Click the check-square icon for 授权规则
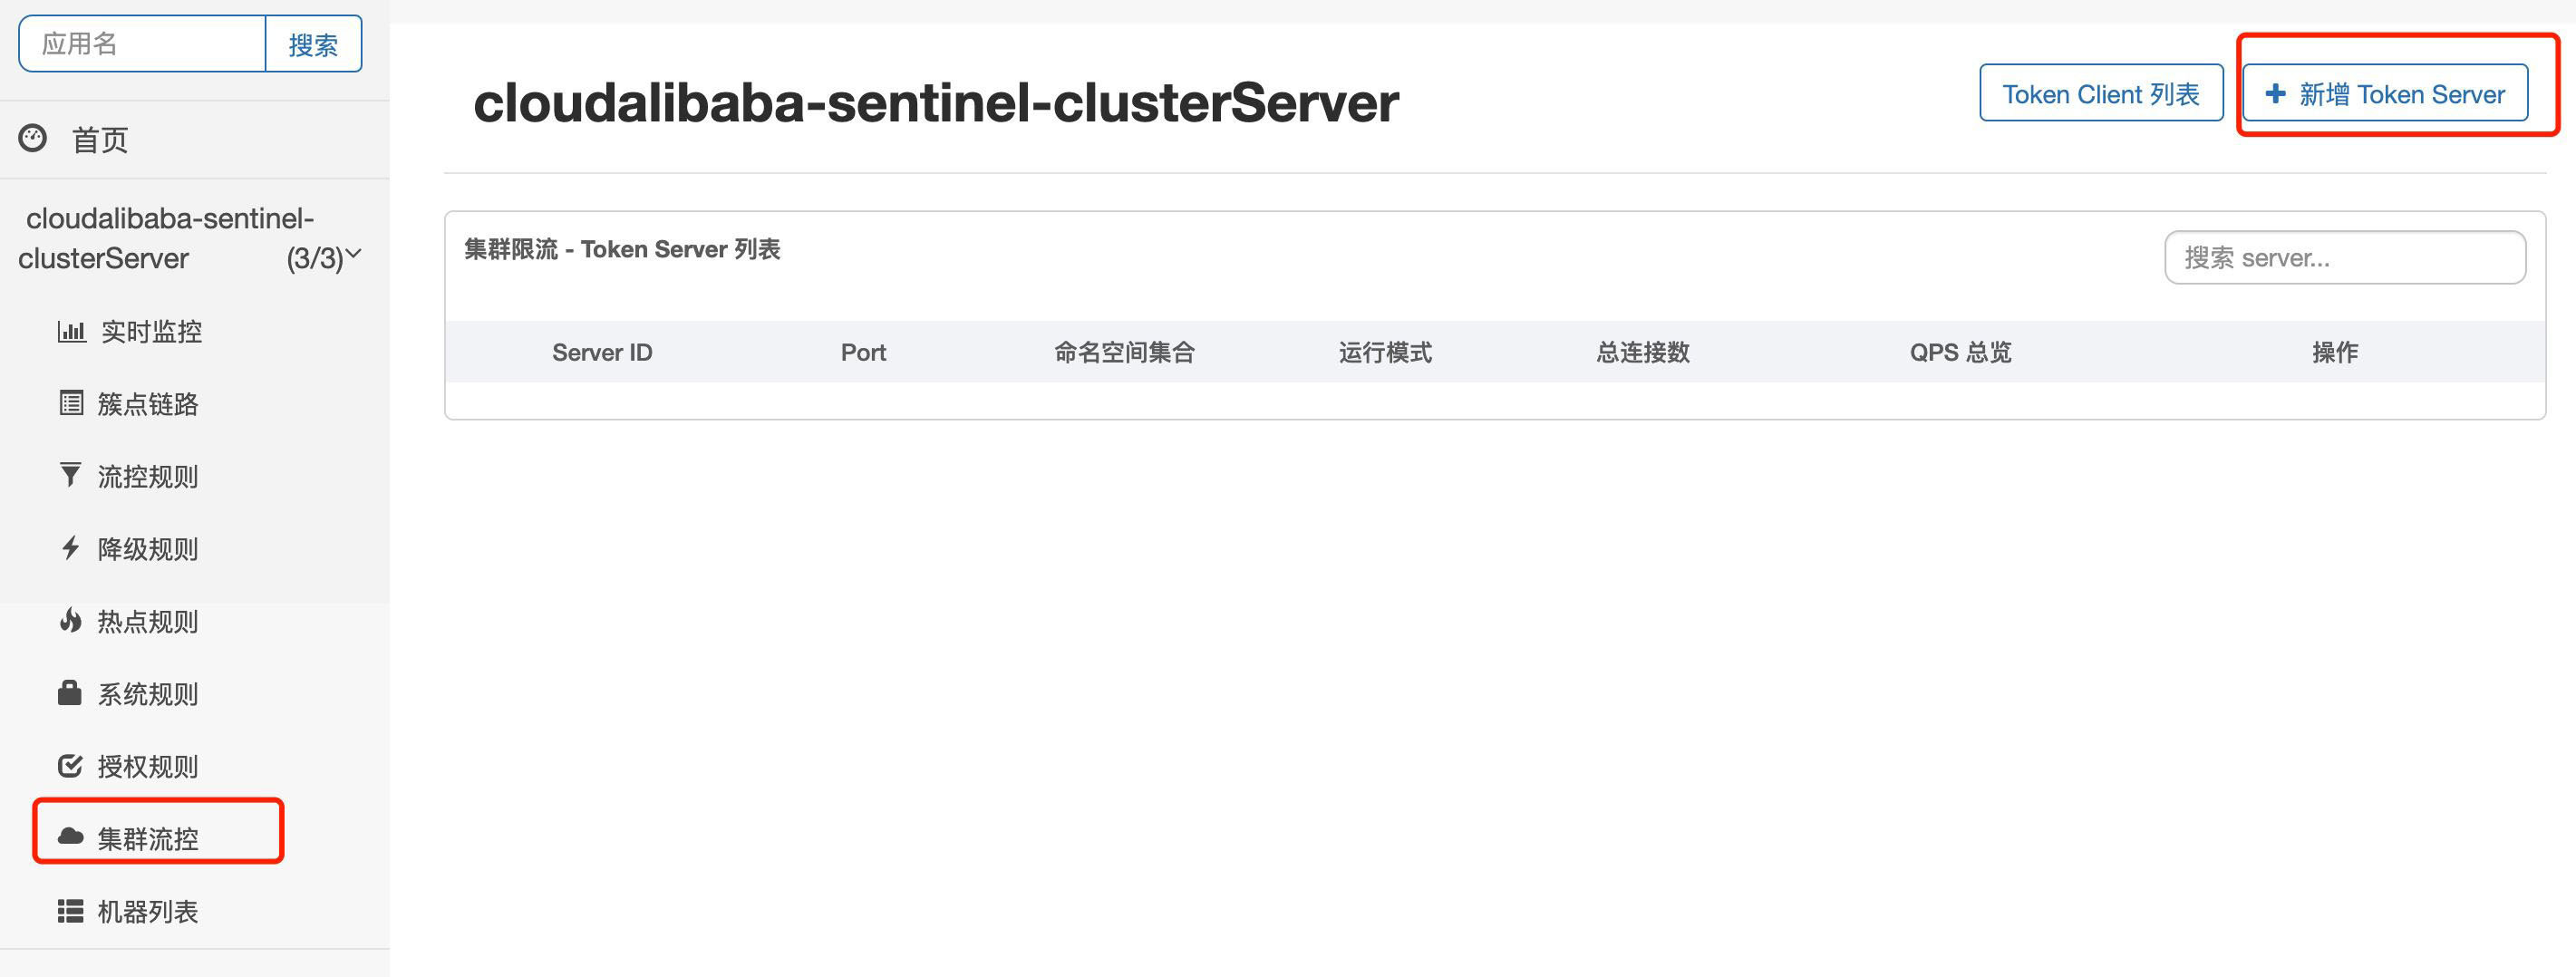This screenshot has width=2576, height=977. [70, 766]
